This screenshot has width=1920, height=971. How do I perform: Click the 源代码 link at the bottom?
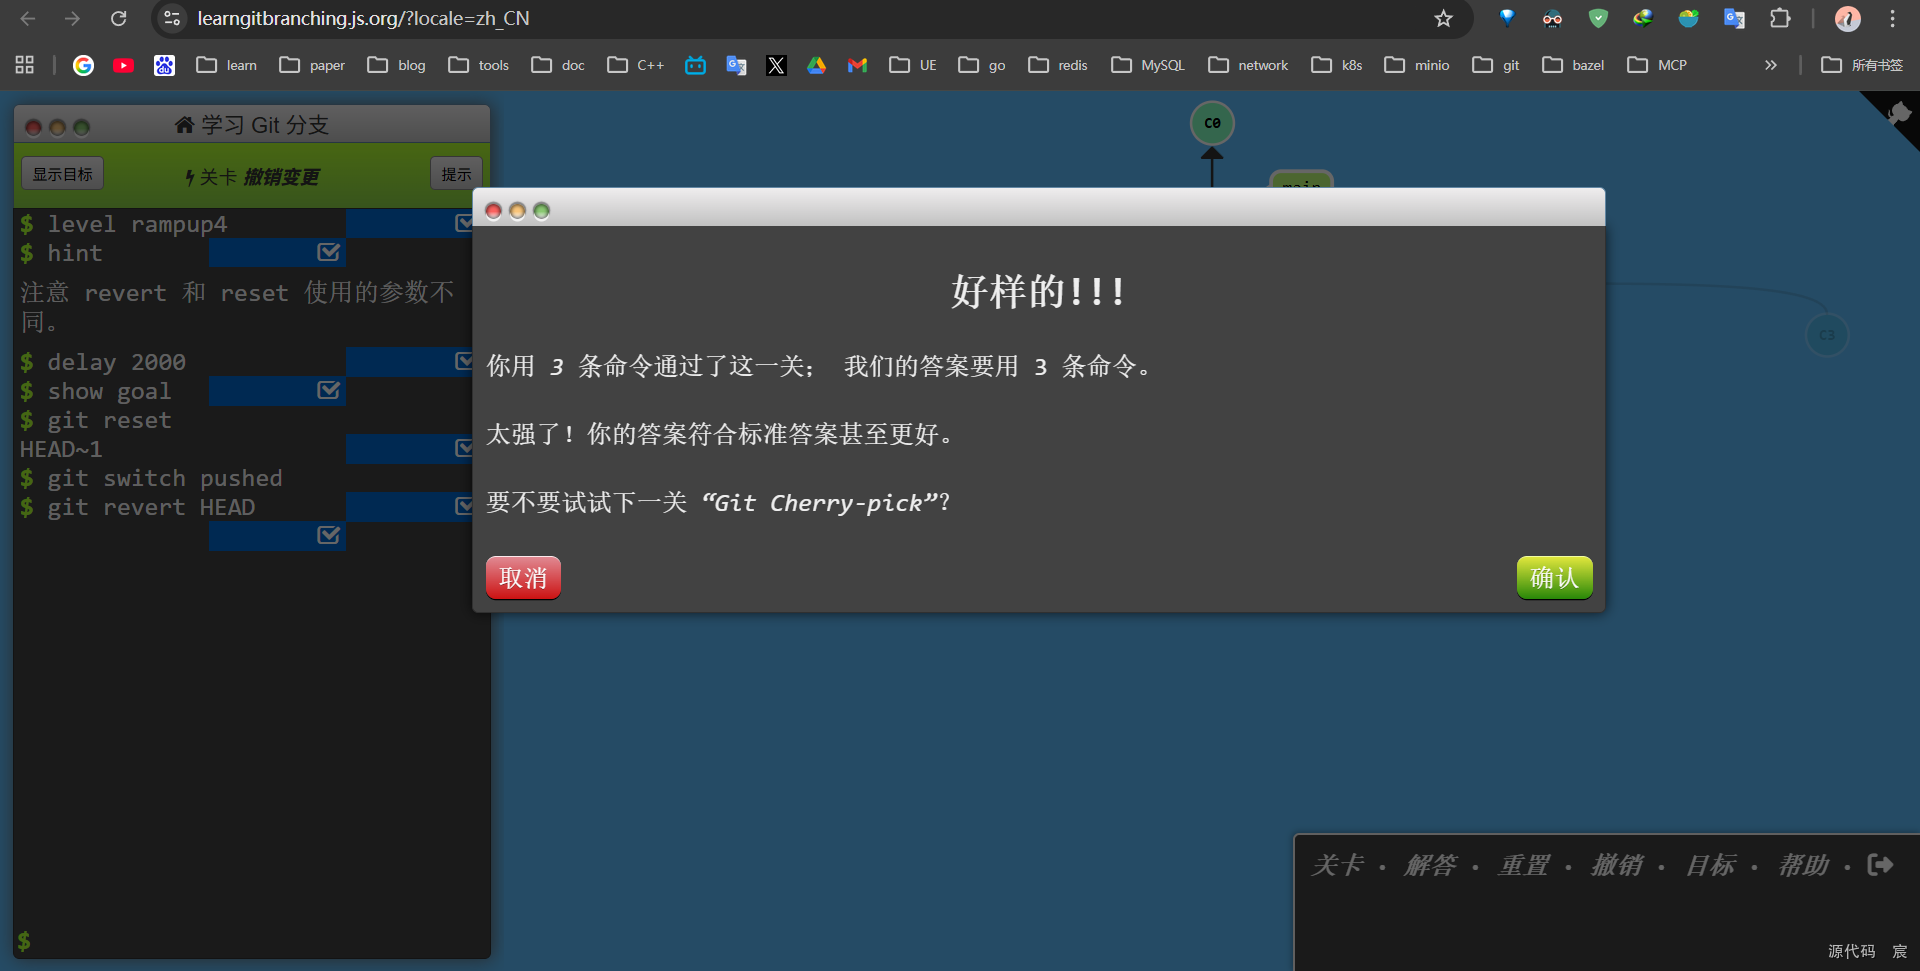pos(1851,951)
